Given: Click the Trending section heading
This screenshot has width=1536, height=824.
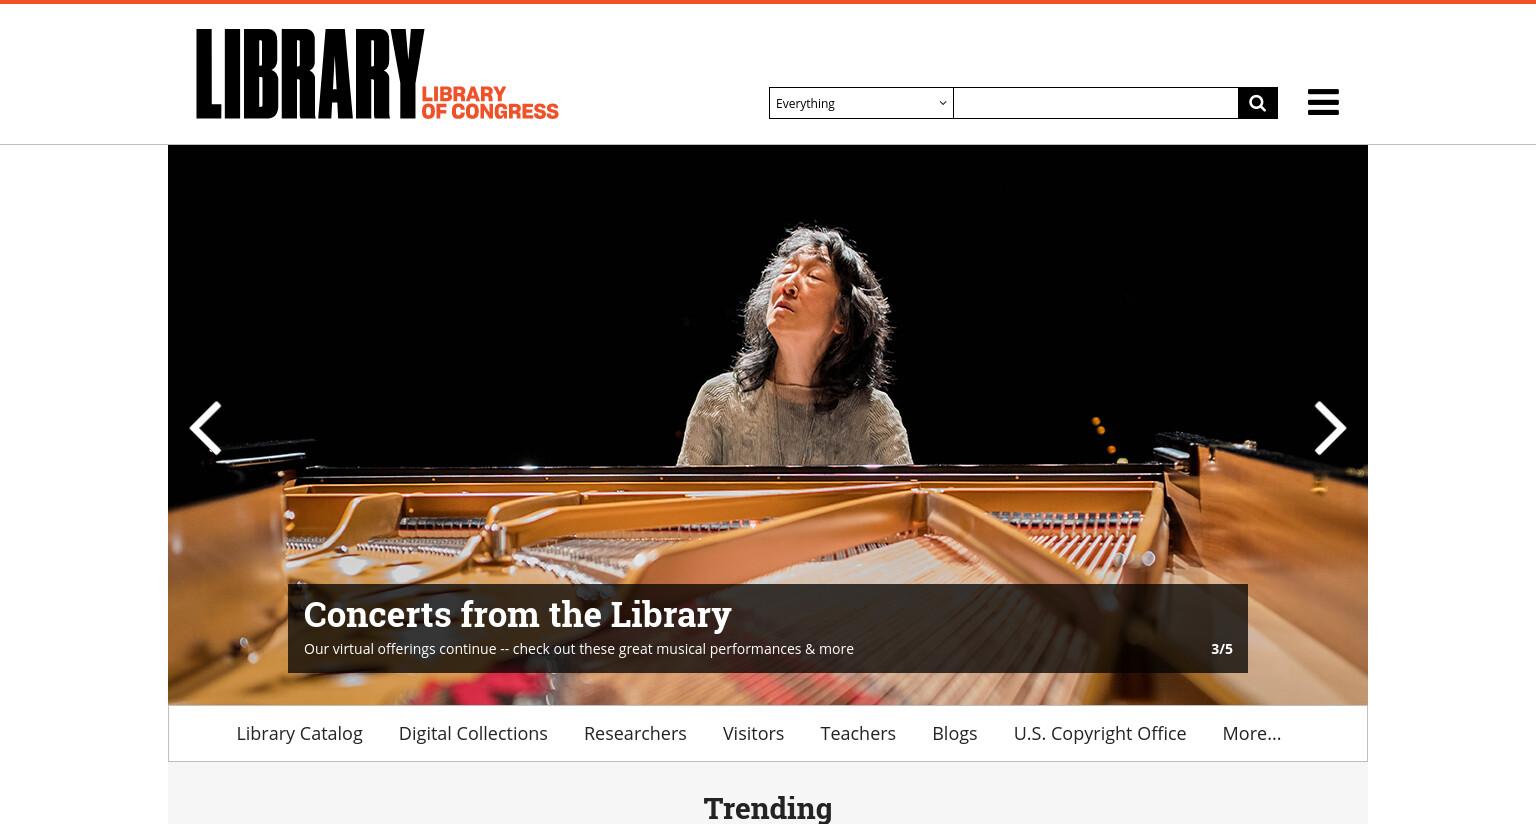Looking at the screenshot, I should [768, 807].
